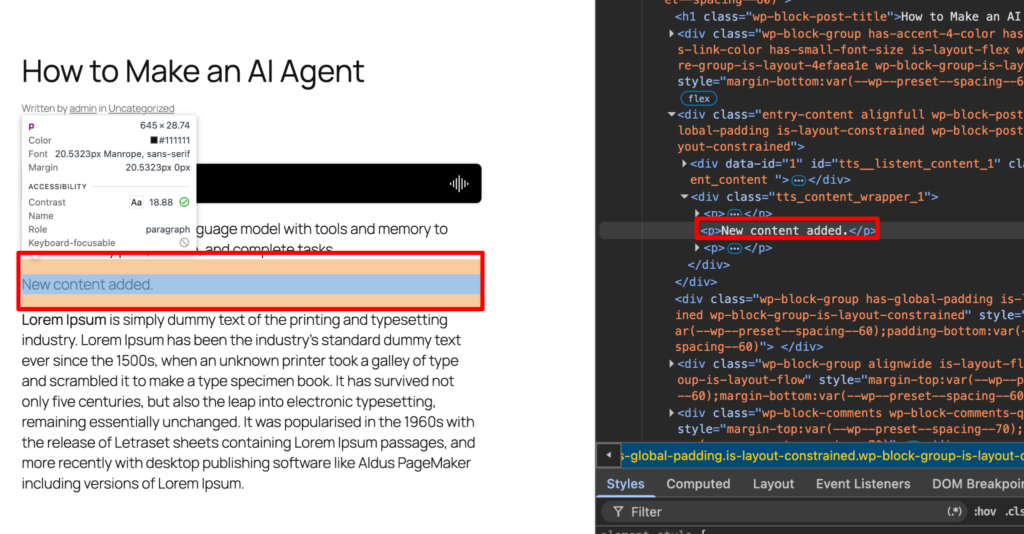The width and height of the screenshot is (1024, 534).
Task: Expand the p node above 'New content added'
Action: point(697,213)
